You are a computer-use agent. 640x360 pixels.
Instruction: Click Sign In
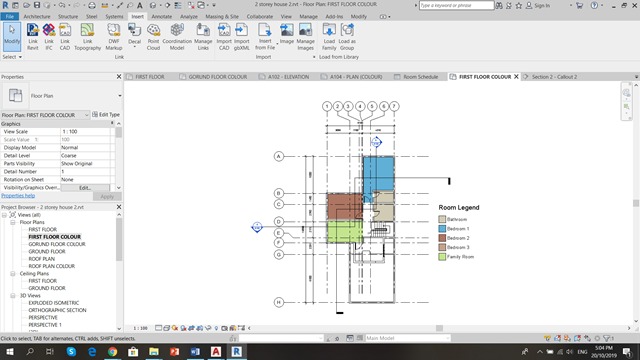pyautogui.click(x=538, y=5)
